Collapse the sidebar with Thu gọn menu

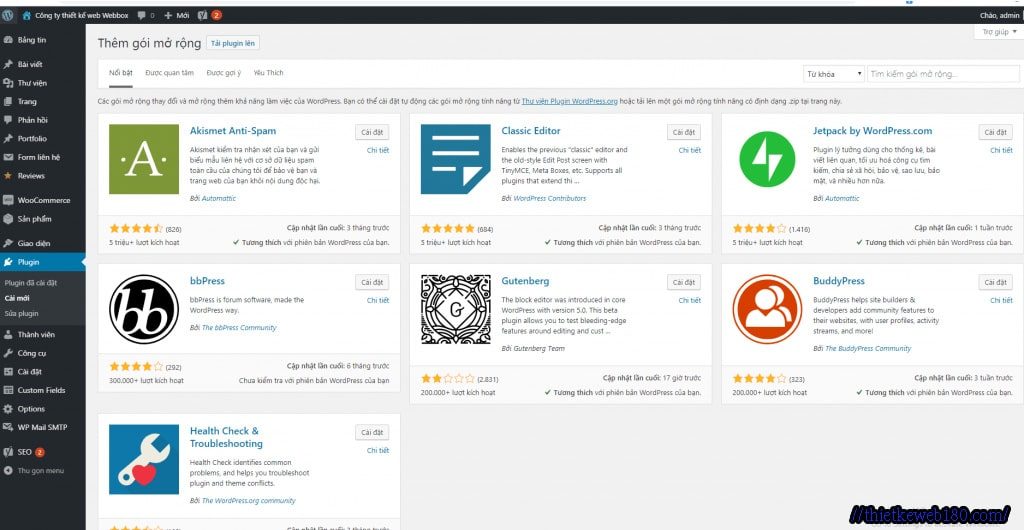[40, 470]
